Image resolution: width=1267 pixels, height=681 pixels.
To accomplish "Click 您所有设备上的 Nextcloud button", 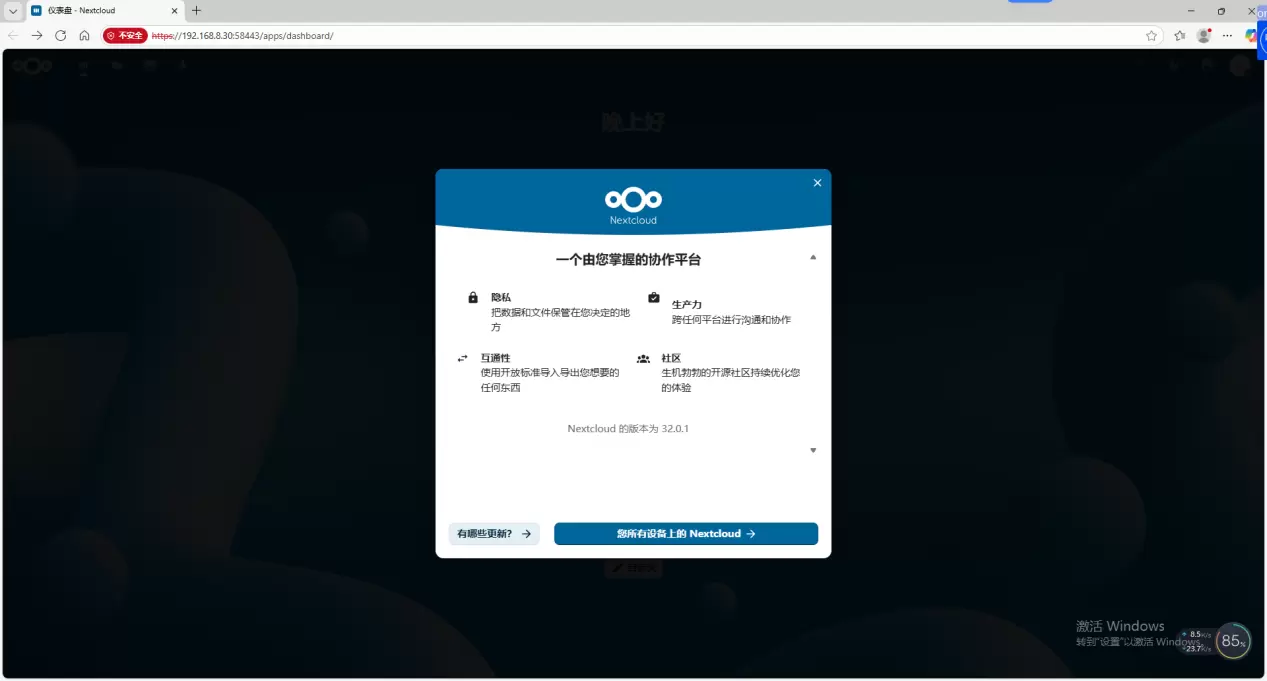I will click(686, 534).
